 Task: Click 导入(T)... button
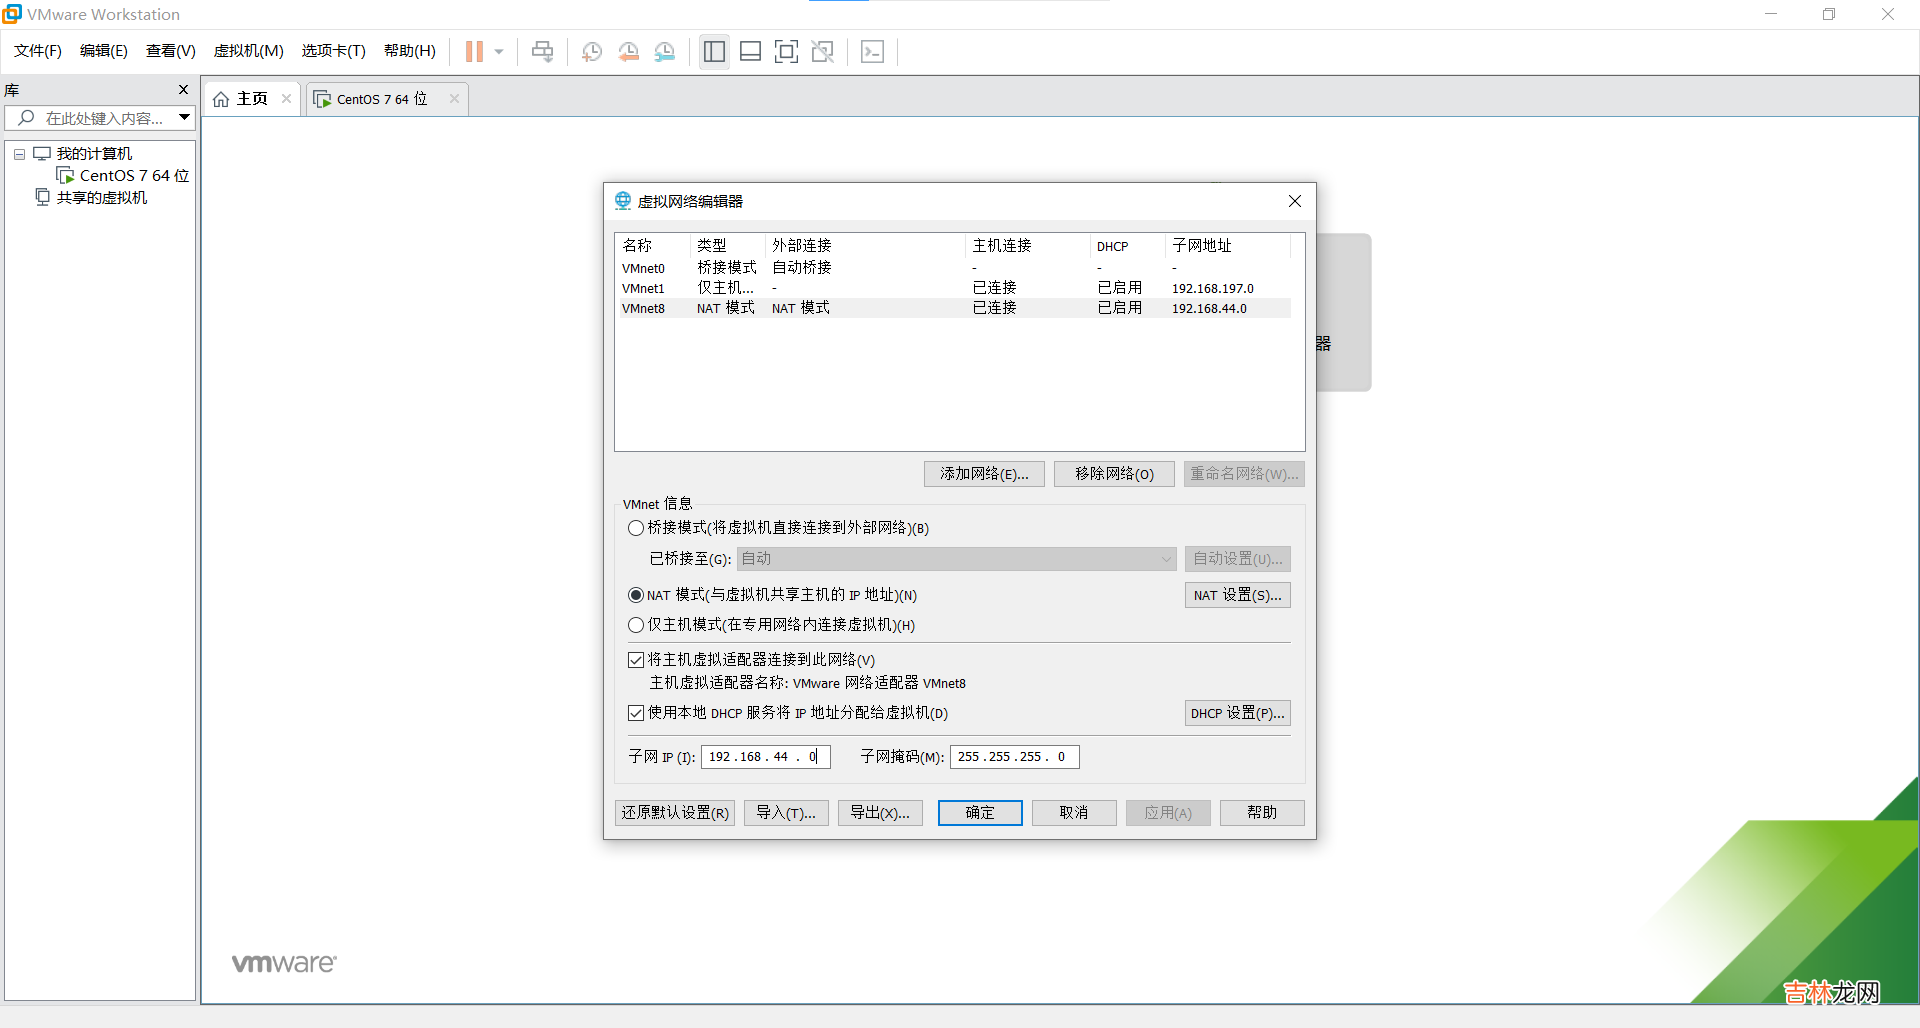(x=786, y=813)
